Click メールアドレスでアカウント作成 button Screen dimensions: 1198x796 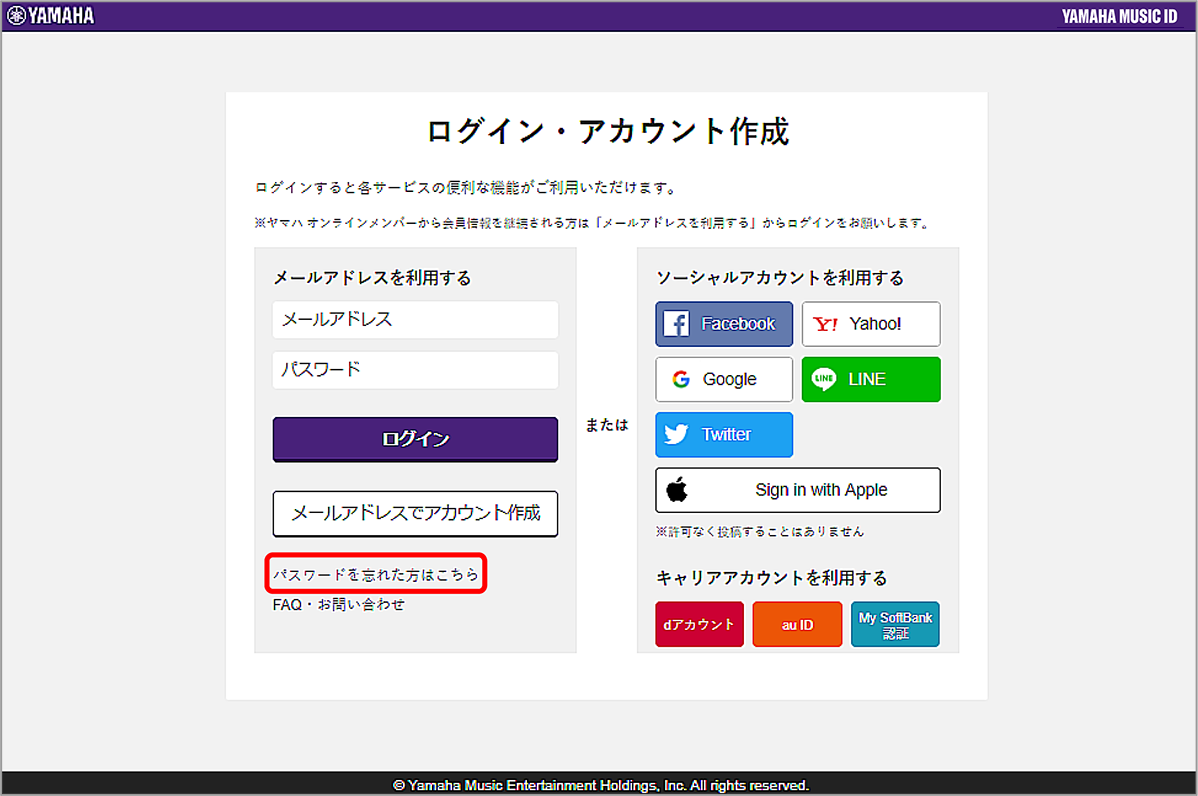[415, 514]
